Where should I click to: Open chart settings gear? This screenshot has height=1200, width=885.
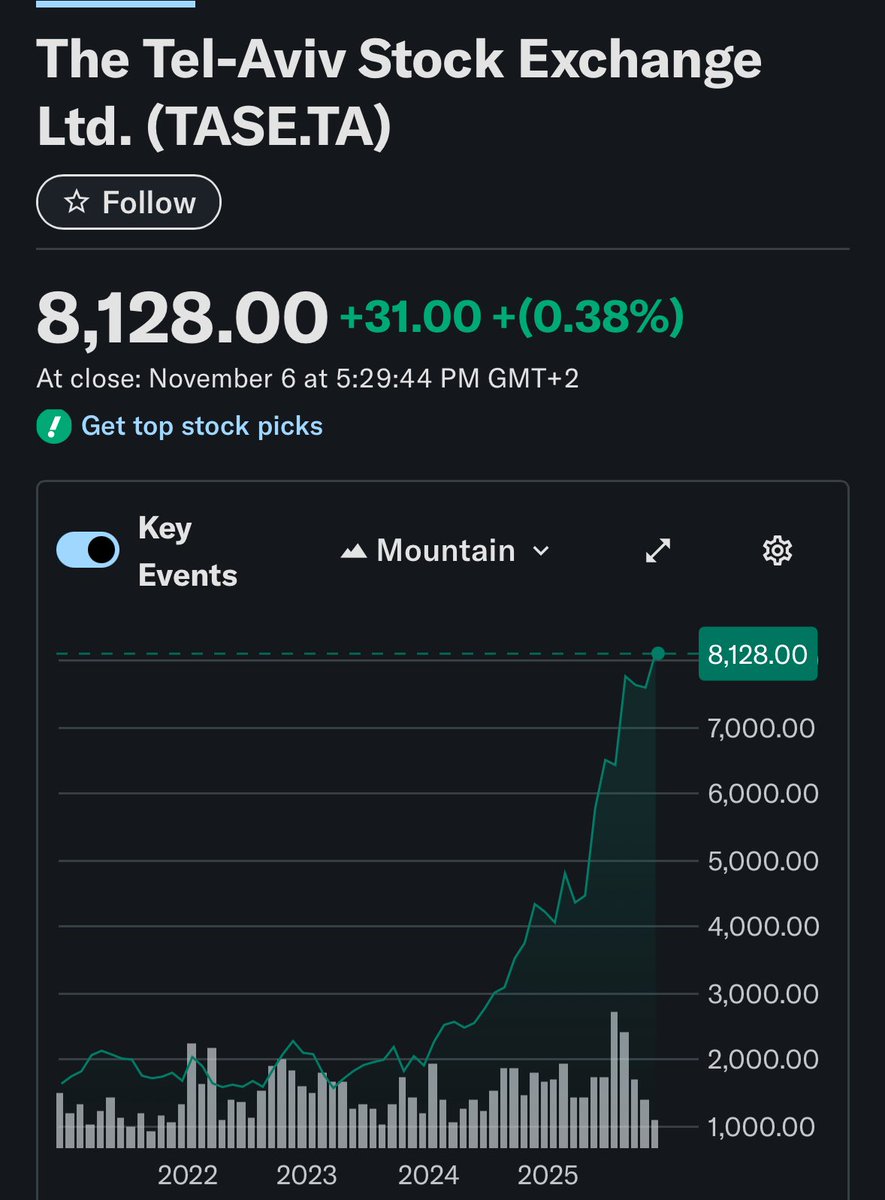pos(777,550)
